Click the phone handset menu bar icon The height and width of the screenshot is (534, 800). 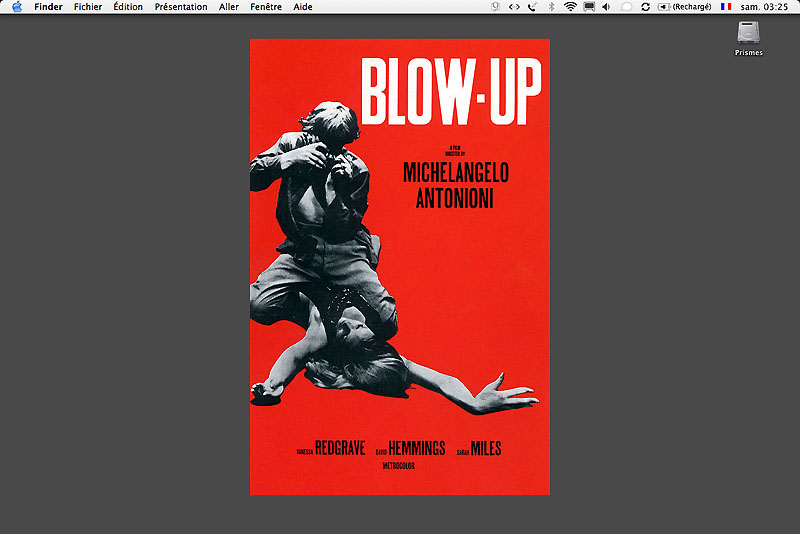click(x=533, y=7)
